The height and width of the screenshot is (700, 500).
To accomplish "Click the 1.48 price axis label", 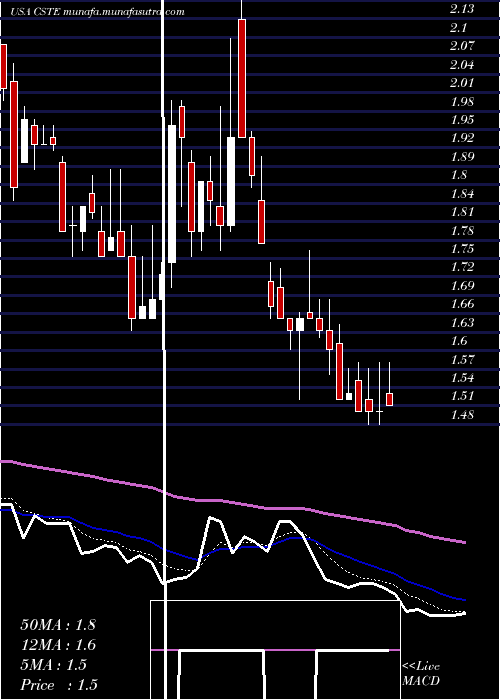I will tap(462, 415).
